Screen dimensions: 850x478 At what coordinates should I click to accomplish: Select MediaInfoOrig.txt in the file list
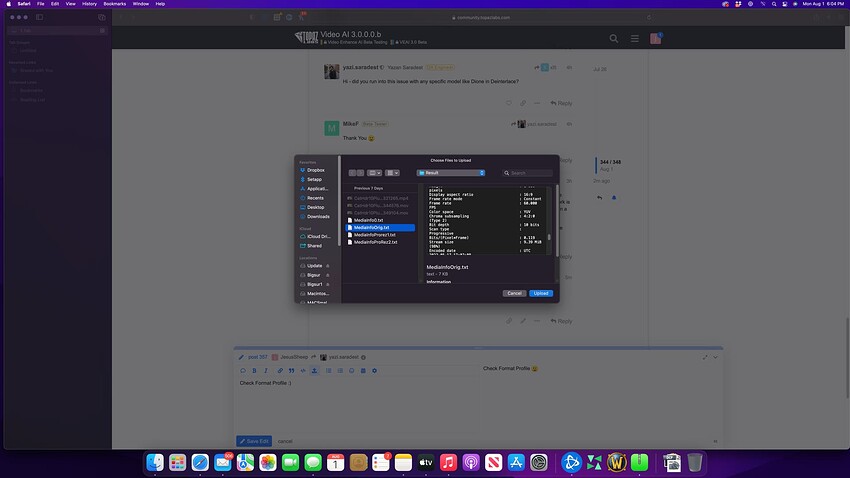[x=380, y=228]
